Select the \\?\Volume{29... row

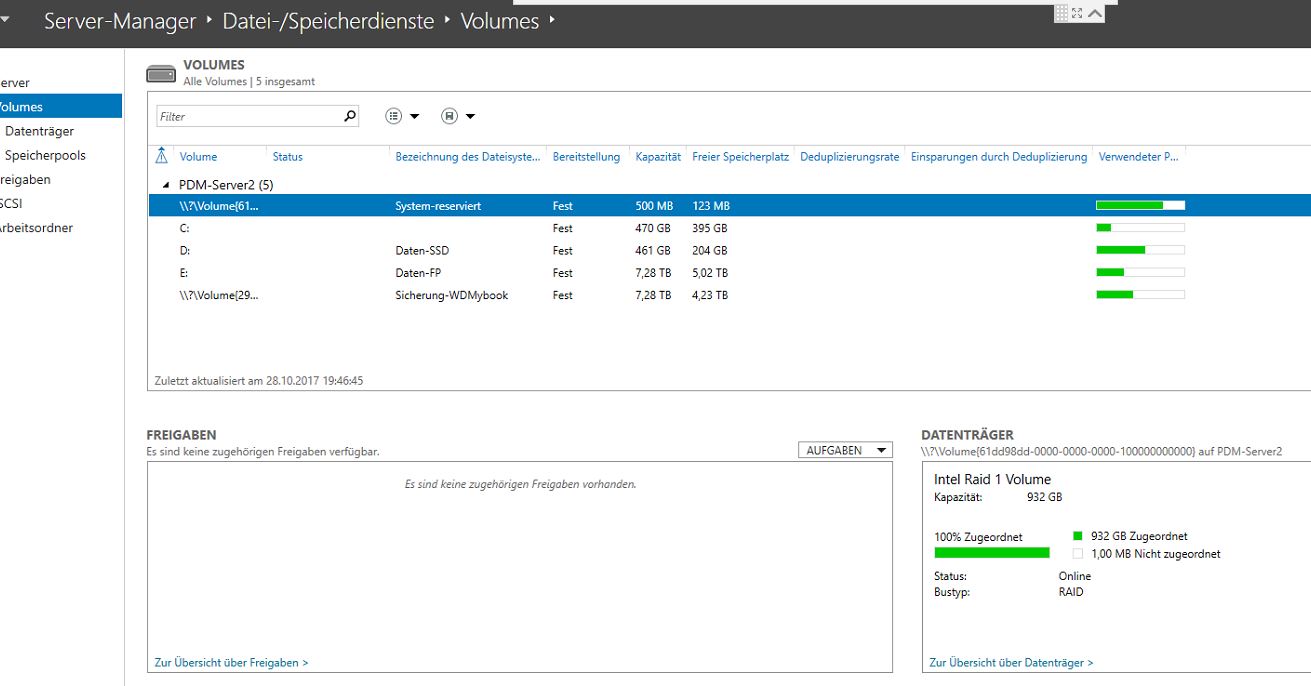coord(729,295)
